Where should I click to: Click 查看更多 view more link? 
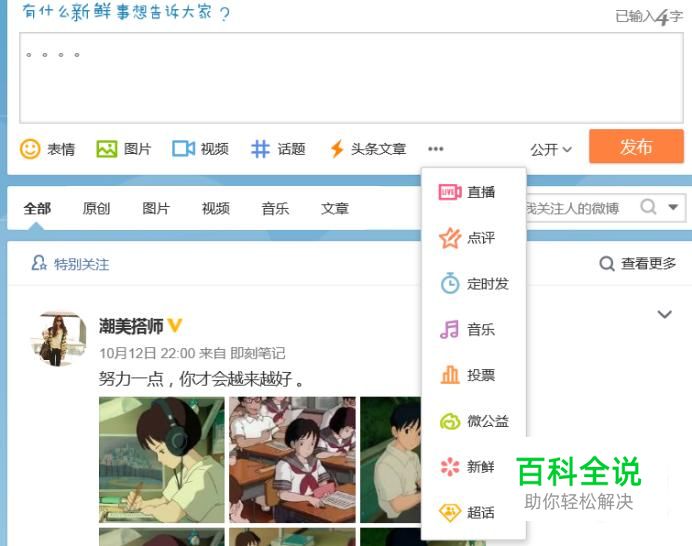[x=637, y=264]
